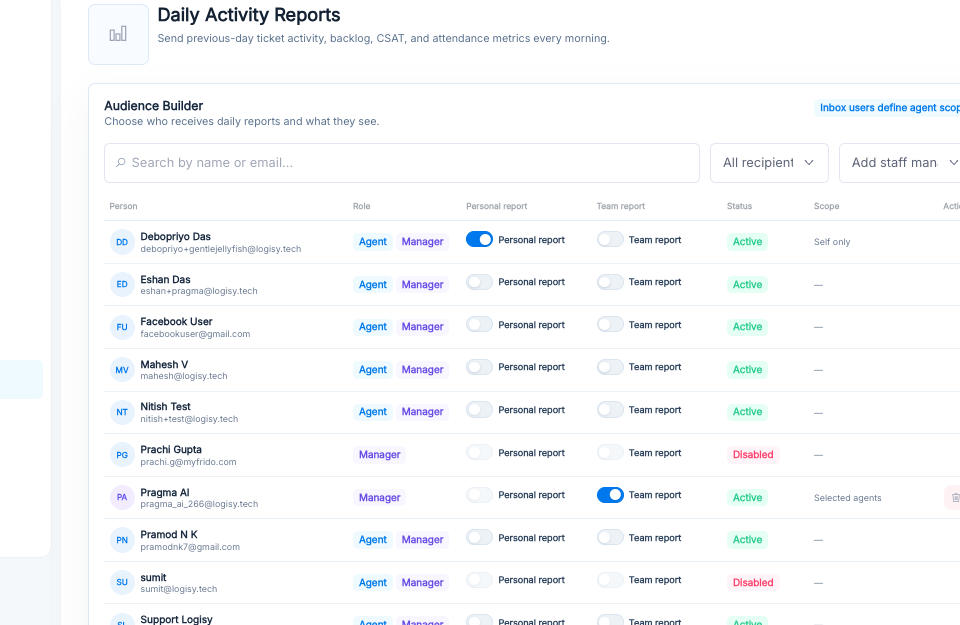Screen dimensions: 960x625
Task: Click the Scope column header
Action: pyautogui.click(x=827, y=206)
